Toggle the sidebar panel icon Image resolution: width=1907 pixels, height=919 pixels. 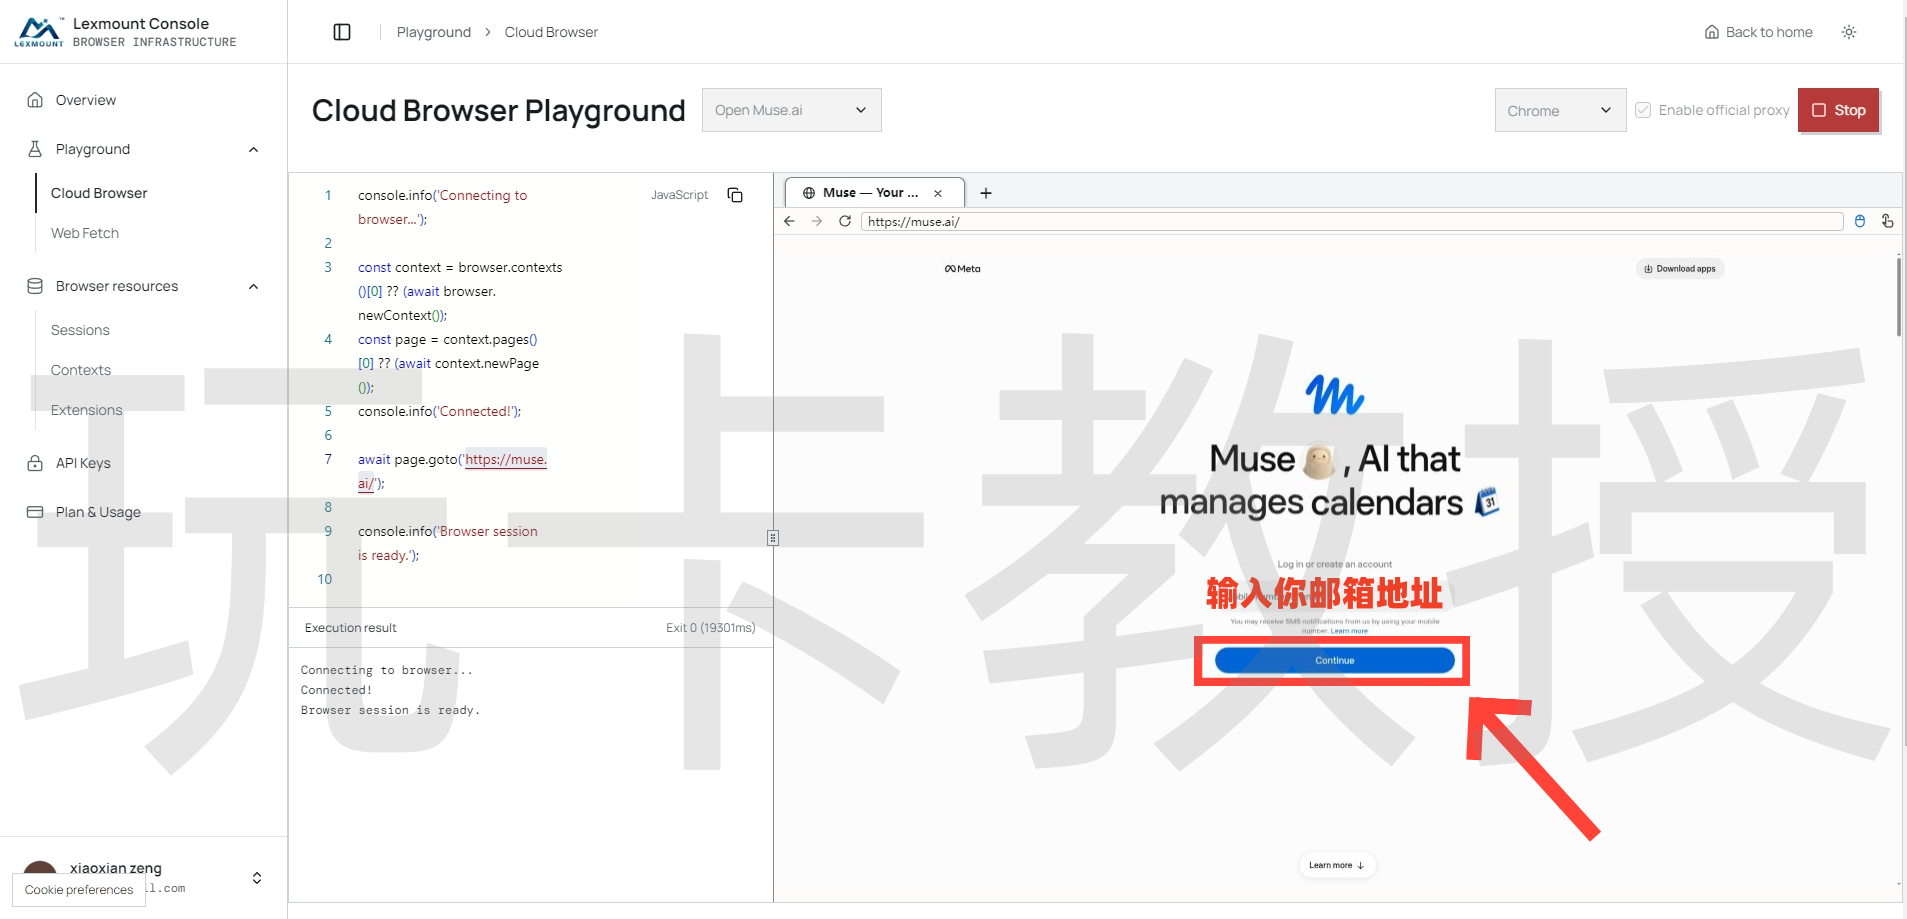(x=342, y=32)
